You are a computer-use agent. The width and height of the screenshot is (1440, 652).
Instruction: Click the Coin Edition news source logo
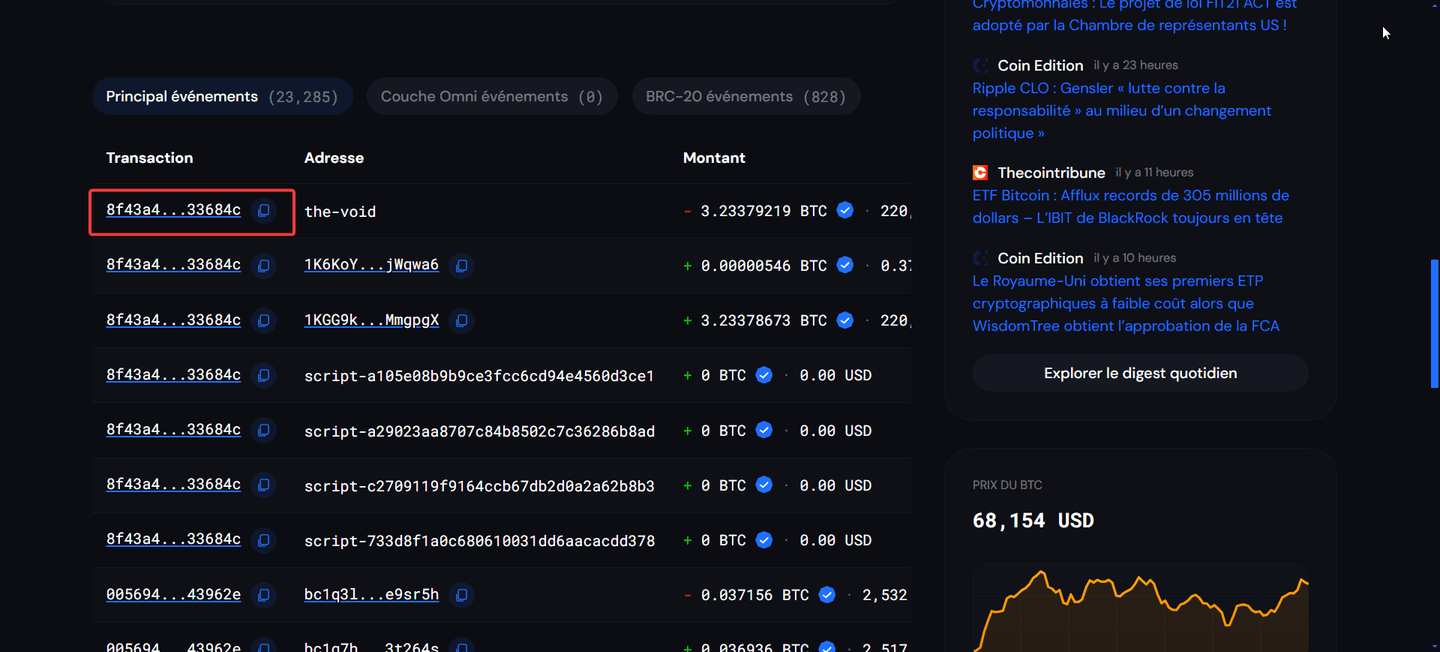[x=980, y=64]
